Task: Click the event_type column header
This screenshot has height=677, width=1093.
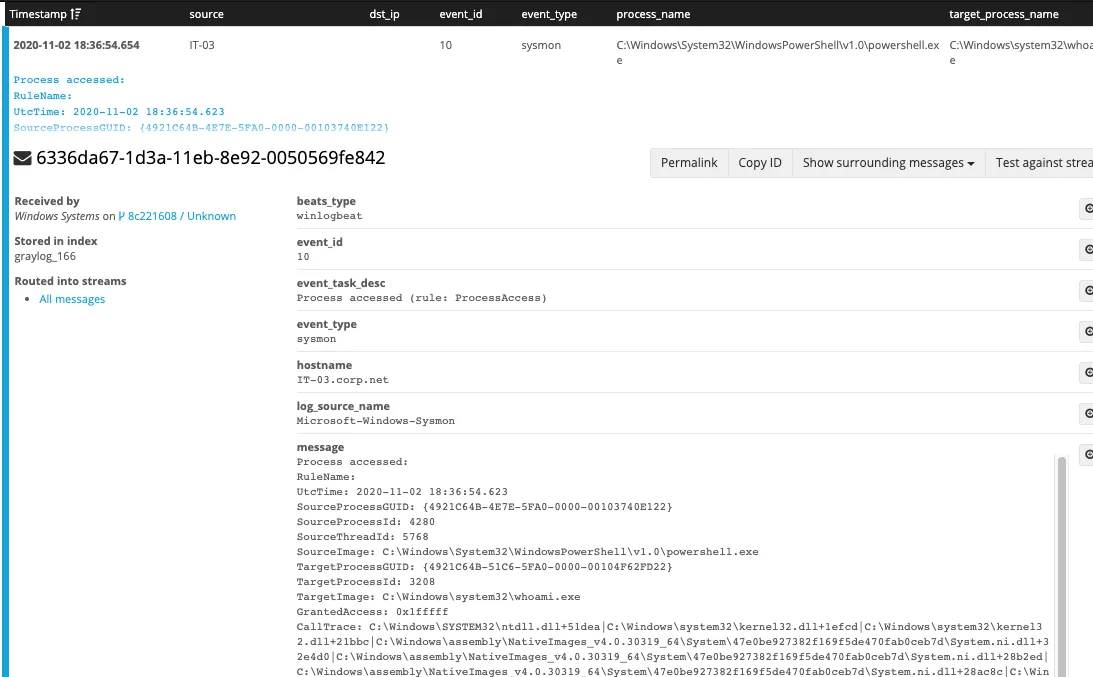Action: [x=549, y=14]
